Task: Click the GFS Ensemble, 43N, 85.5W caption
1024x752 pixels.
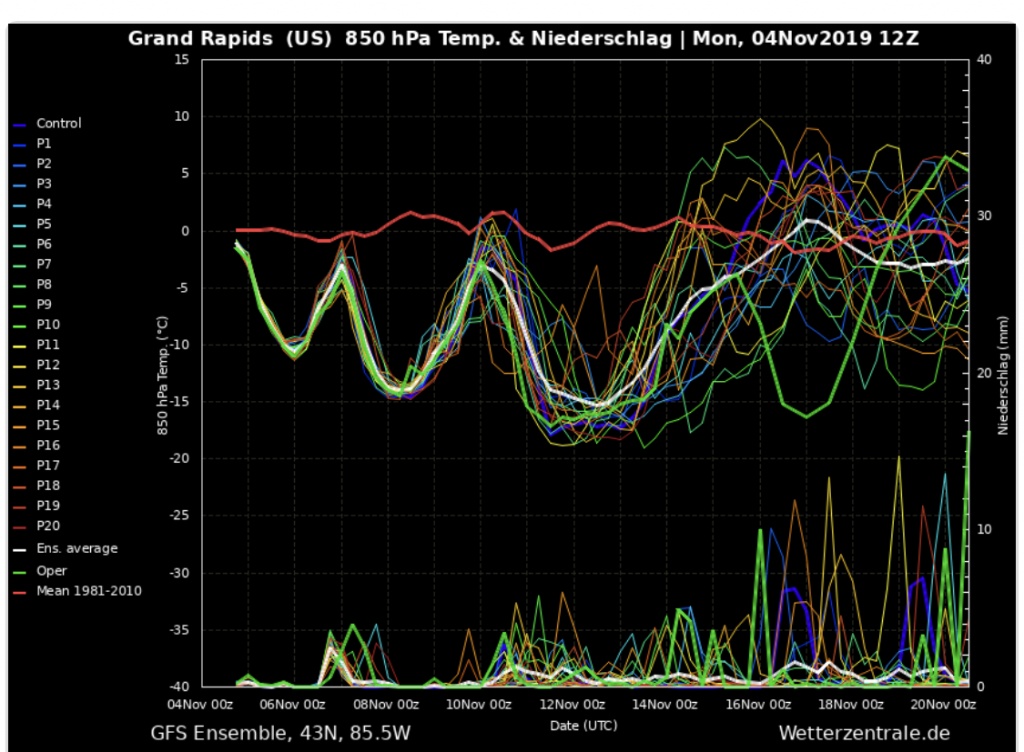Action: tap(280, 733)
